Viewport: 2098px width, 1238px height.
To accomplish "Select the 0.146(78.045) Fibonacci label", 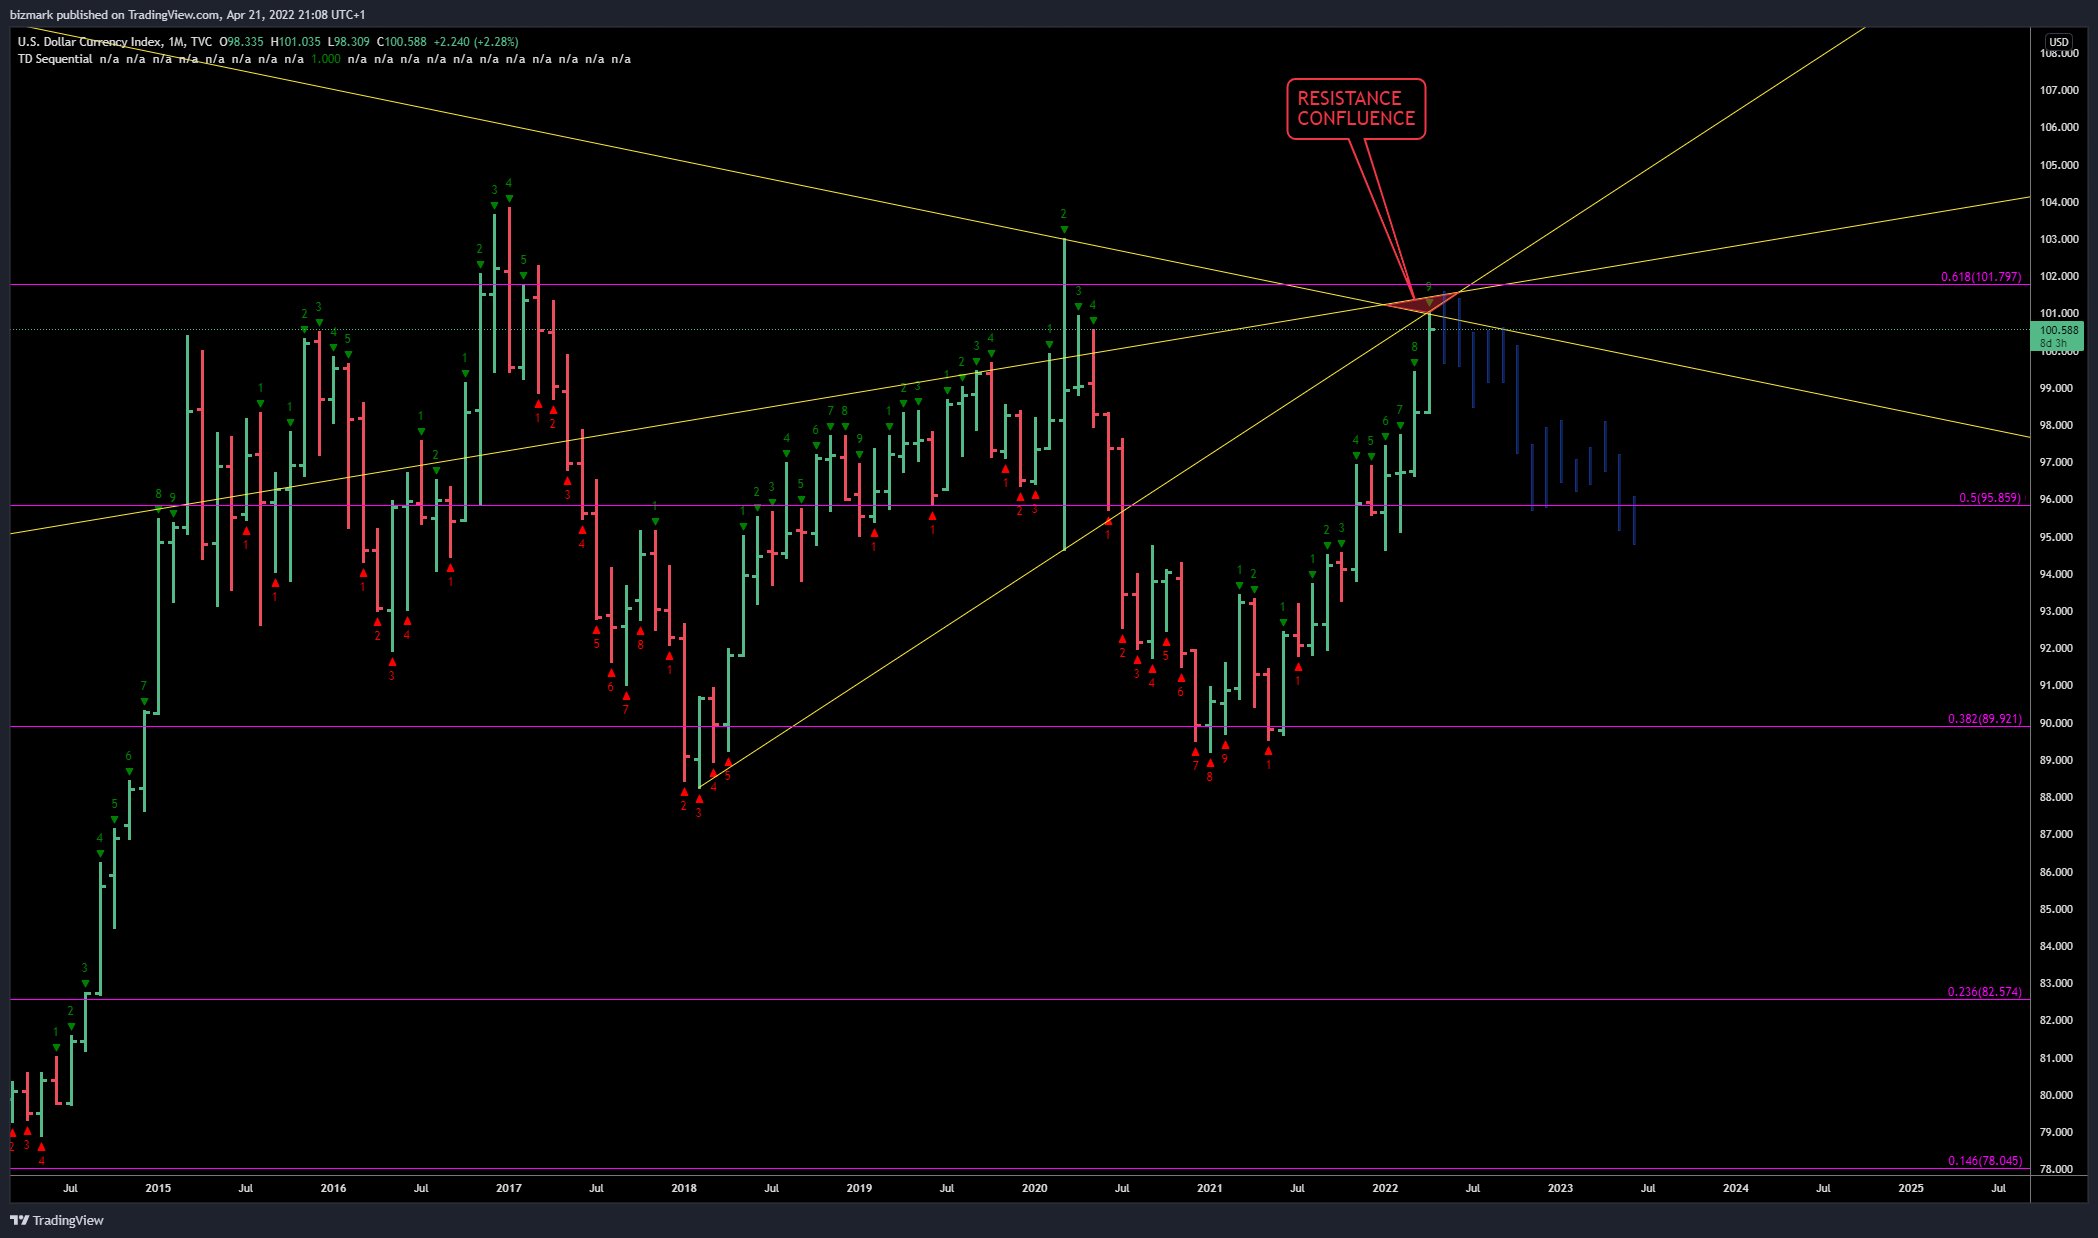I will coord(1985,1161).
